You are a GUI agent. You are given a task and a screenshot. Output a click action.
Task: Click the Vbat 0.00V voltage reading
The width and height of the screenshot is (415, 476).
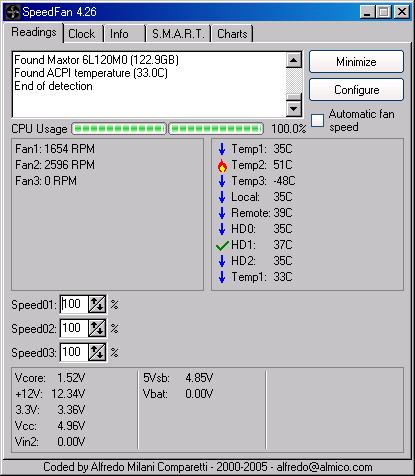(178, 394)
